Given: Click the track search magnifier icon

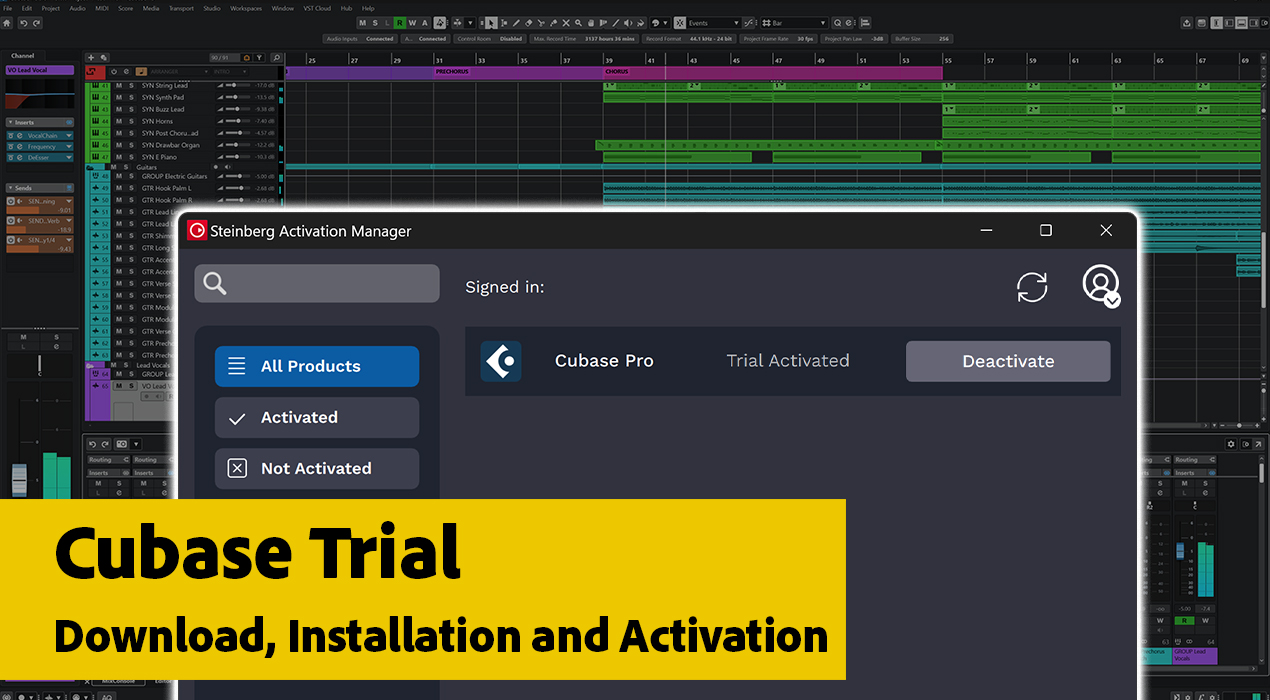Looking at the screenshot, I should pos(276,58).
